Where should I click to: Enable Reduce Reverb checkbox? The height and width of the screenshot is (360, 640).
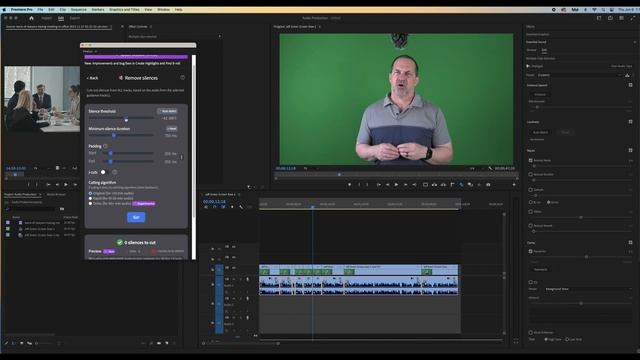tap(531, 225)
